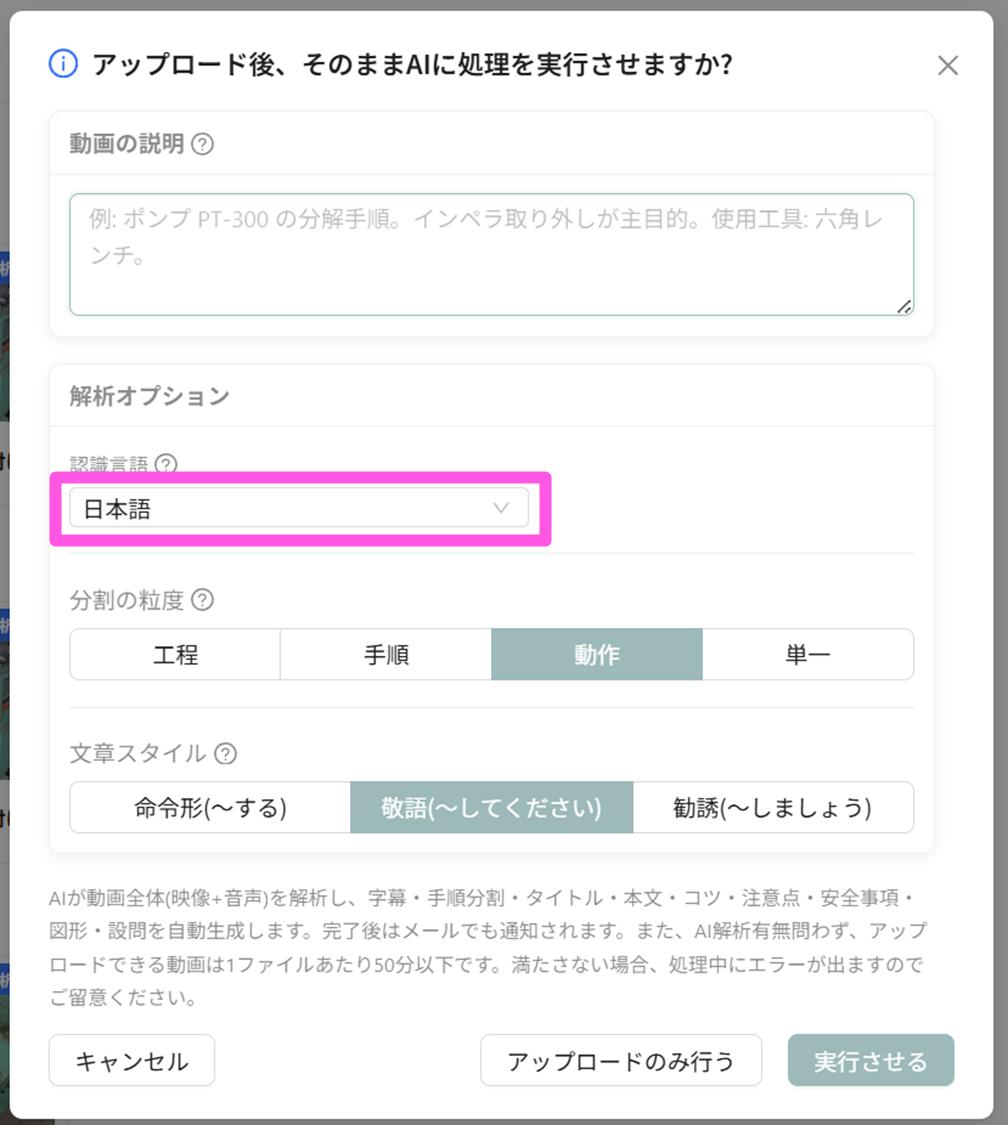The height and width of the screenshot is (1125, 1008).
Task: Click help icon next to 認識言語
Action: 166,464
